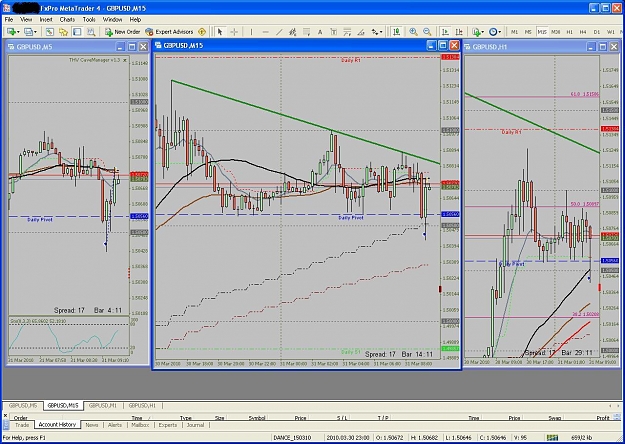Toggle the Market Watch panel icon
This screenshot has height=444, width=625.
point(49,32)
